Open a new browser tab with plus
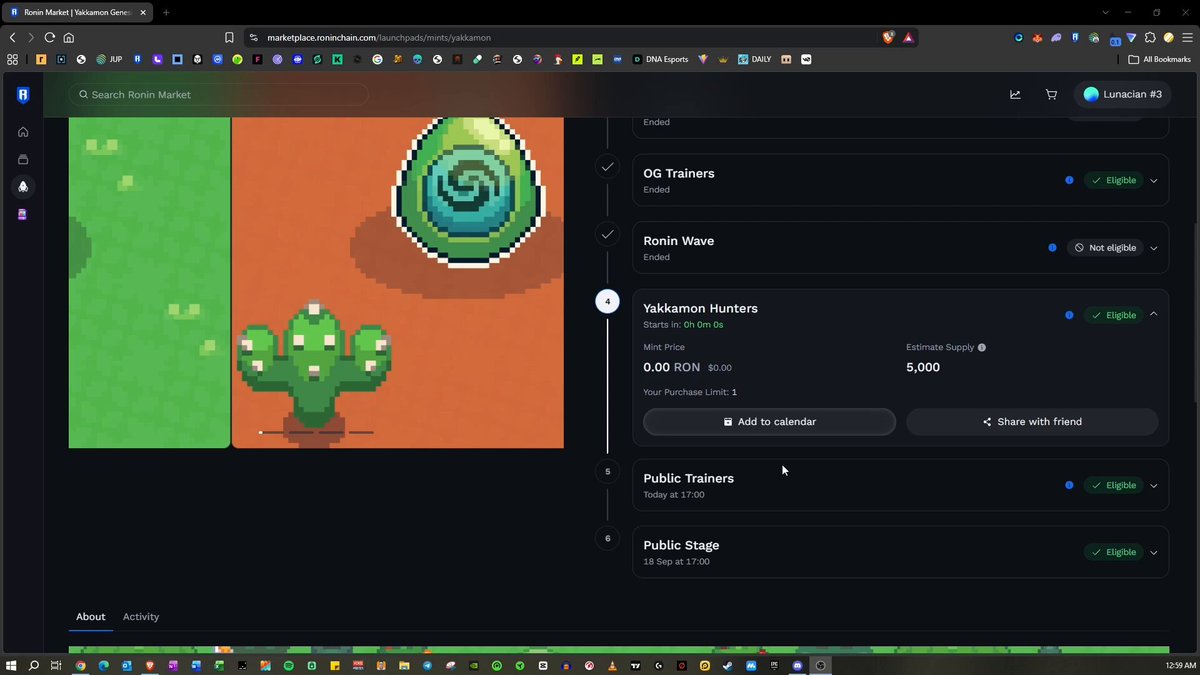This screenshot has height=675, width=1200. pyautogui.click(x=166, y=12)
